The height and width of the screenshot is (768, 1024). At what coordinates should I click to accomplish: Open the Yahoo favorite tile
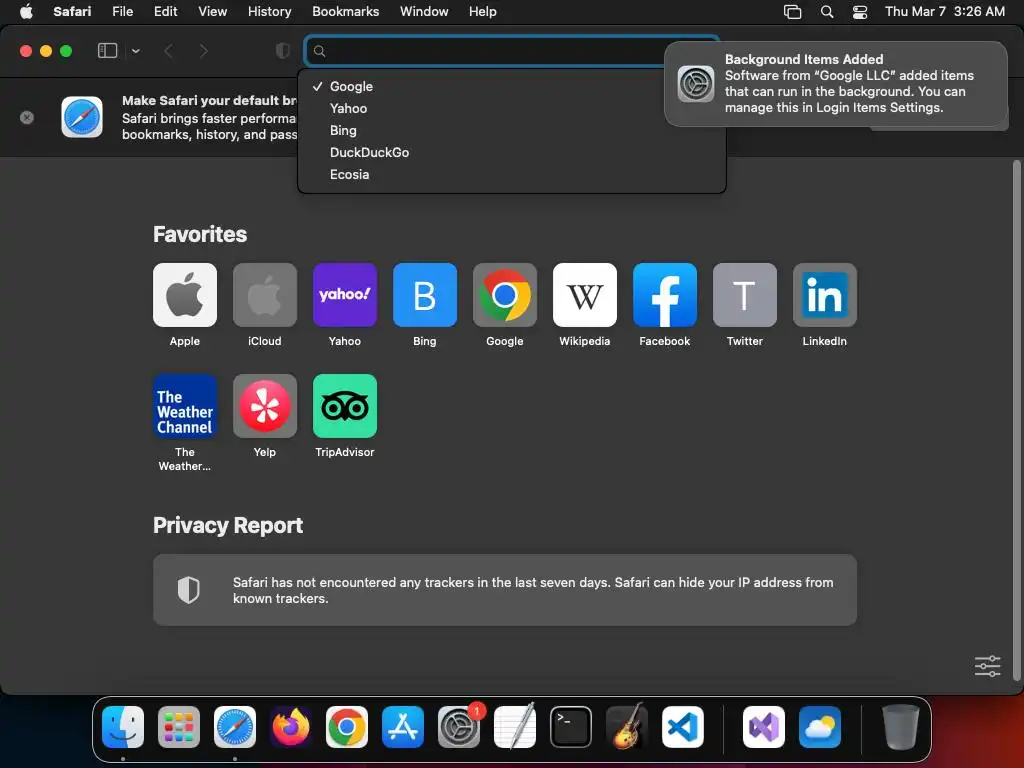click(x=345, y=295)
